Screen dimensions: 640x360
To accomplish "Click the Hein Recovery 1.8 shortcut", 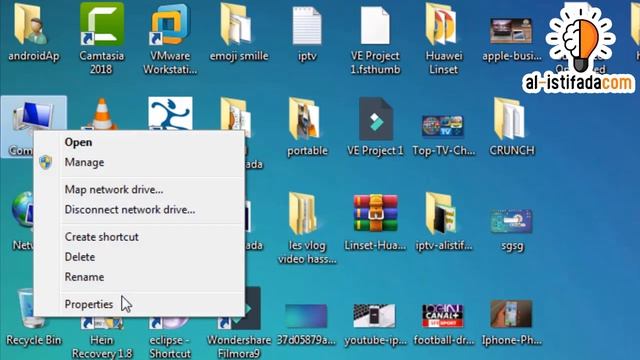I will click(x=102, y=323).
